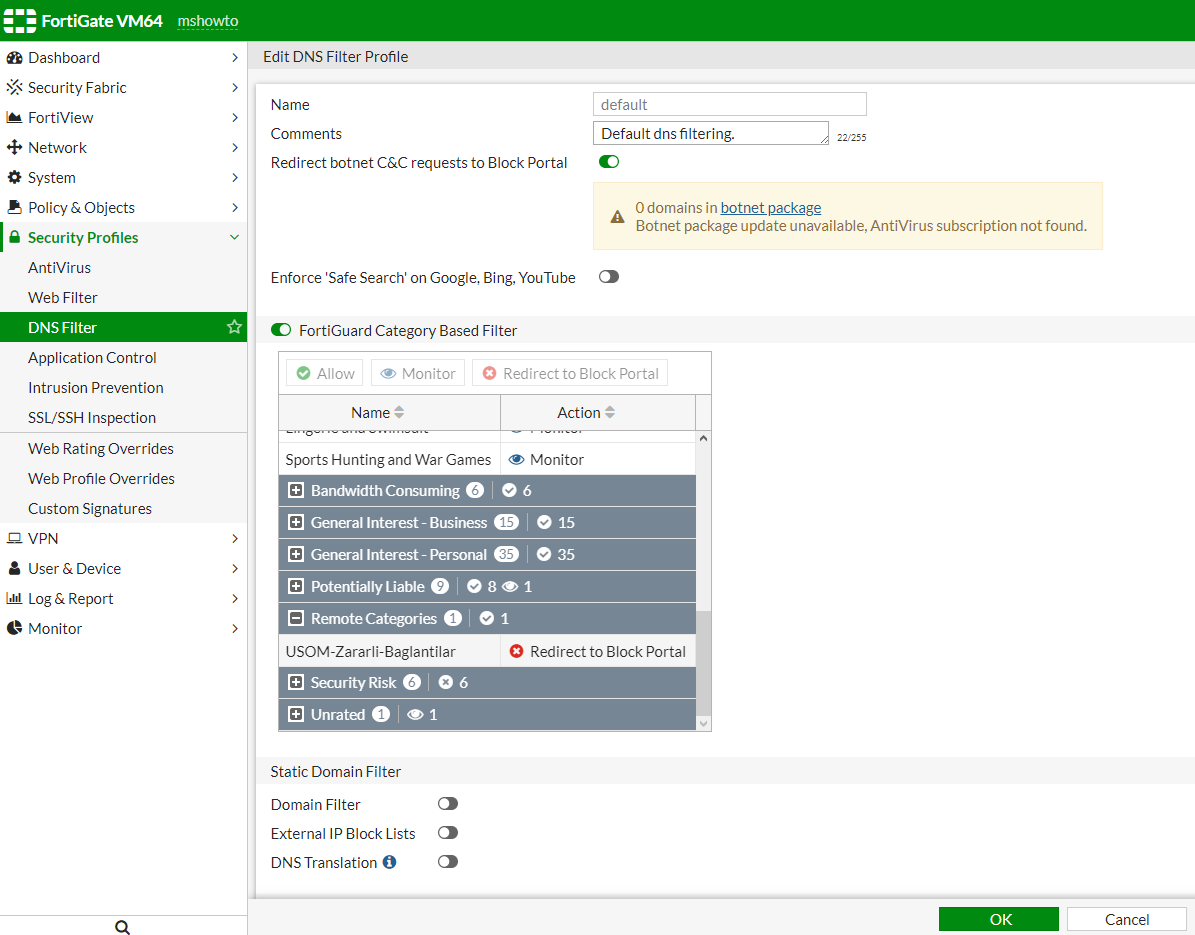Screen dimensions: 1195x935
Task: Click the FortiGate logo icon
Action: coord(20,21)
